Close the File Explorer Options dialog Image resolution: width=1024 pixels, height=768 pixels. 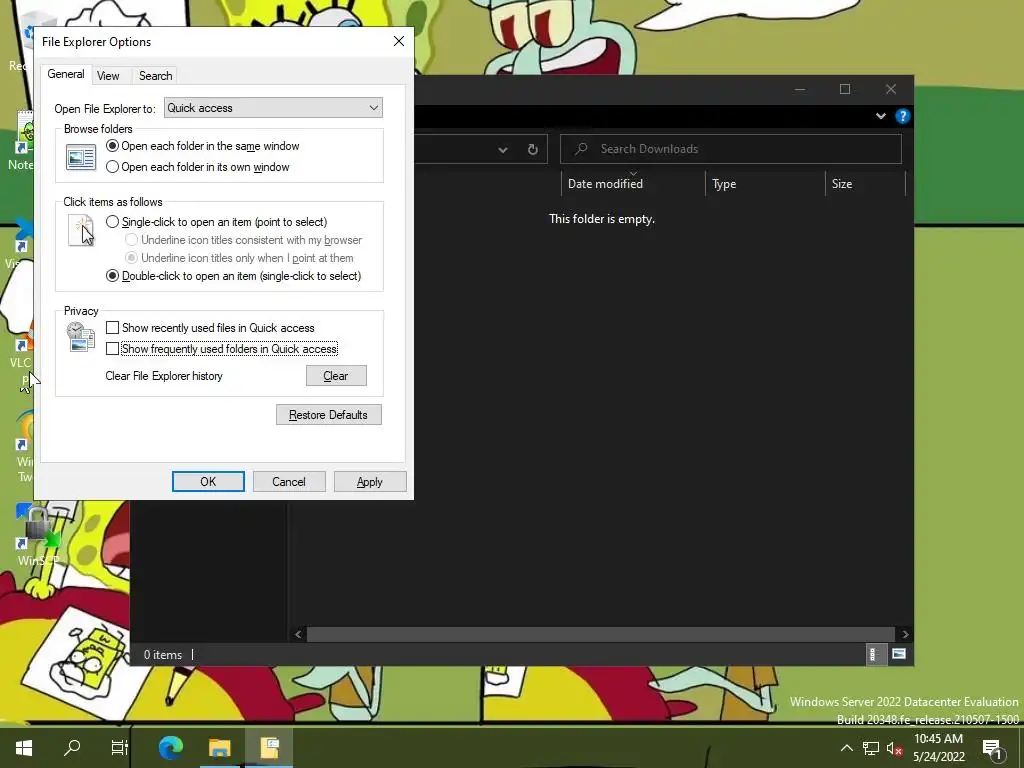tap(399, 41)
